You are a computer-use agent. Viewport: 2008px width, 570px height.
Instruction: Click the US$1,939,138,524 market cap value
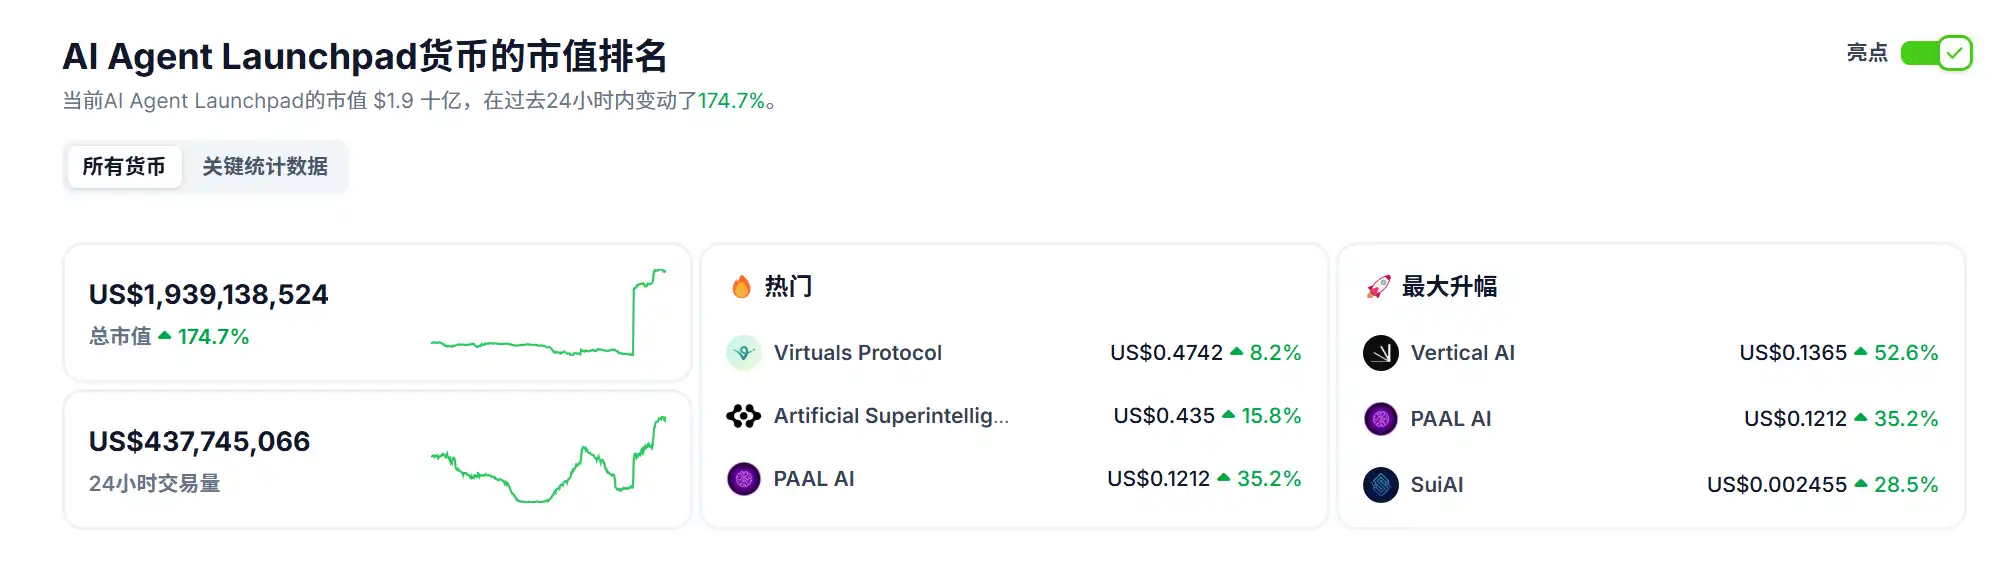click(x=208, y=295)
